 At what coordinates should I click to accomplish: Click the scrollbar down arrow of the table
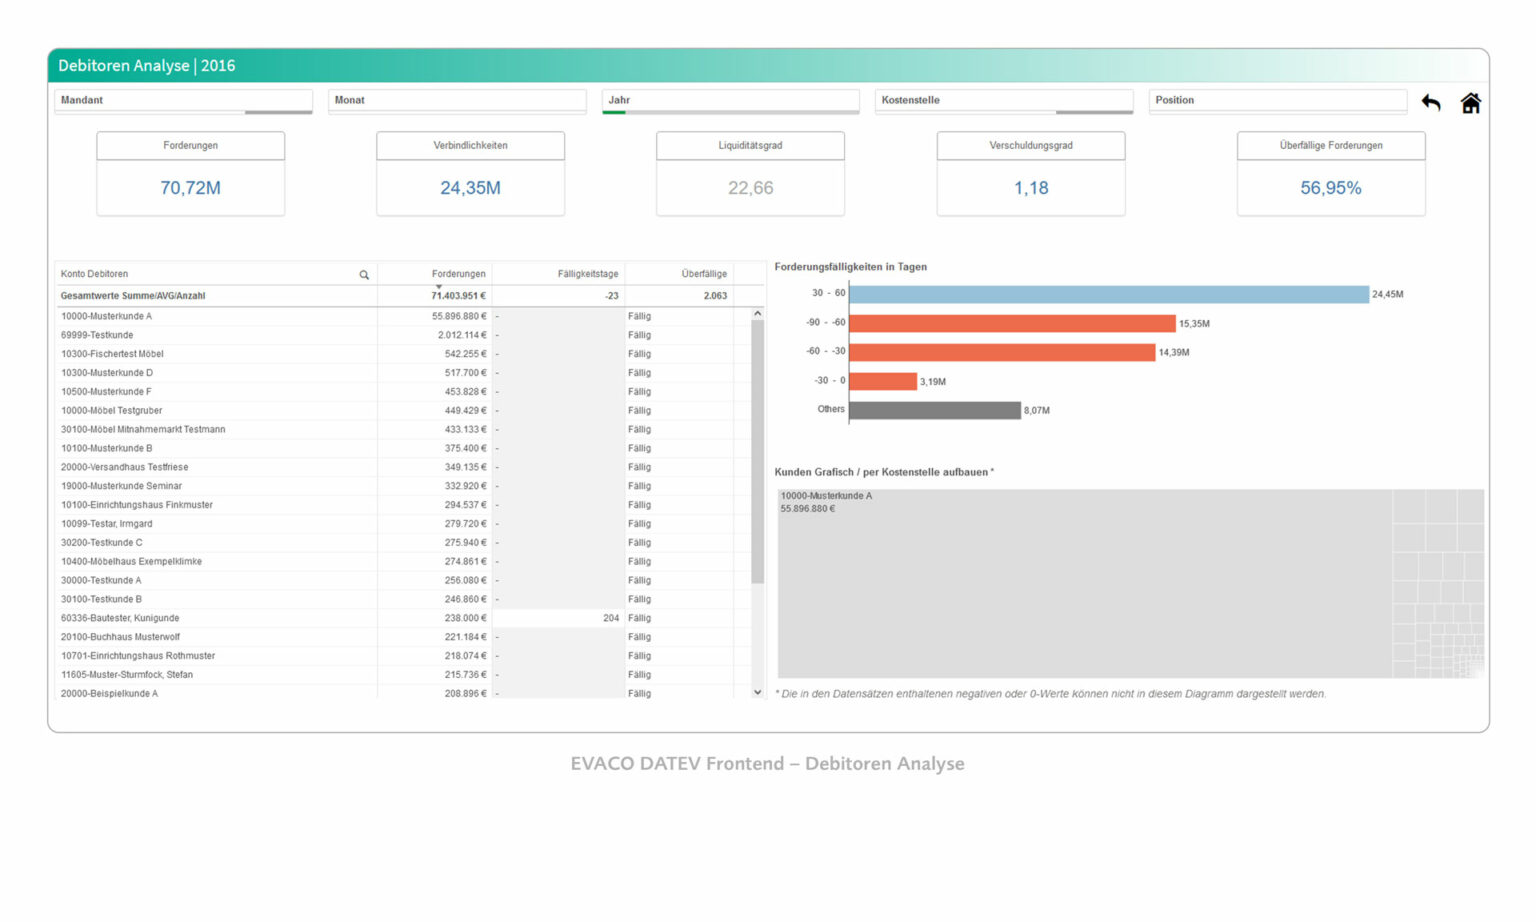click(x=757, y=693)
